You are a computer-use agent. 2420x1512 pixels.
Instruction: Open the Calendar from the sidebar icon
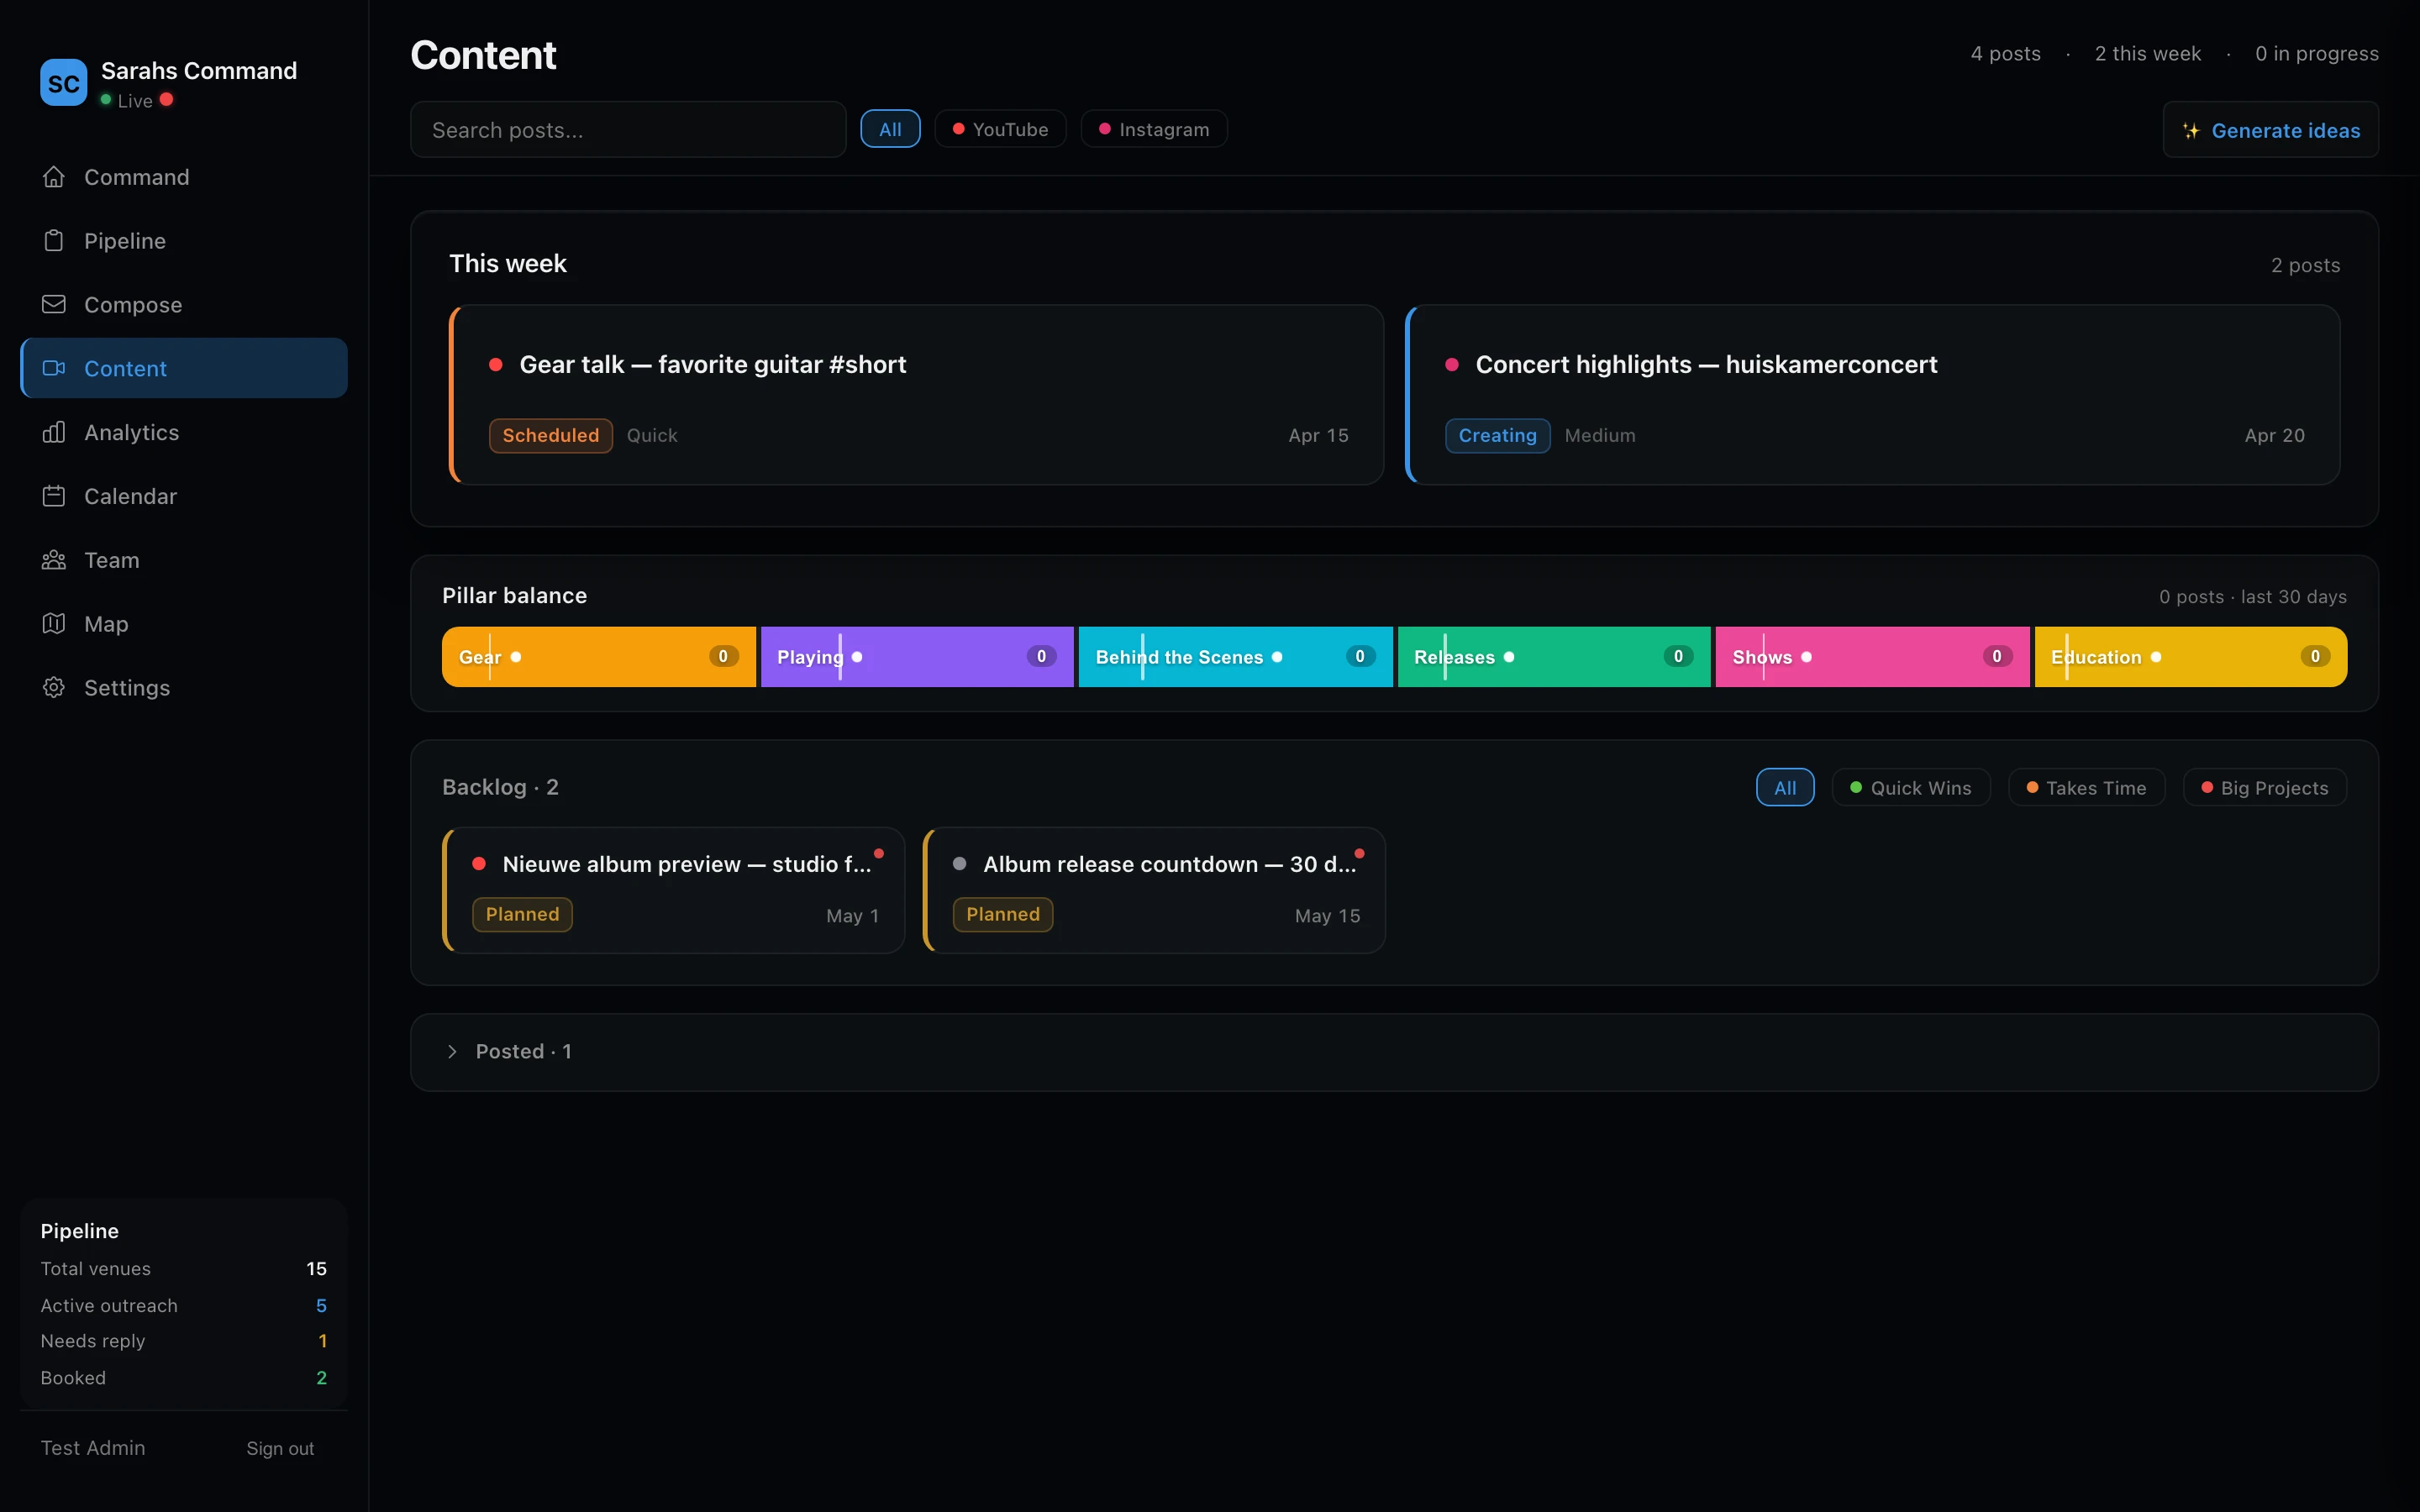pyautogui.click(x=55, y=496)
